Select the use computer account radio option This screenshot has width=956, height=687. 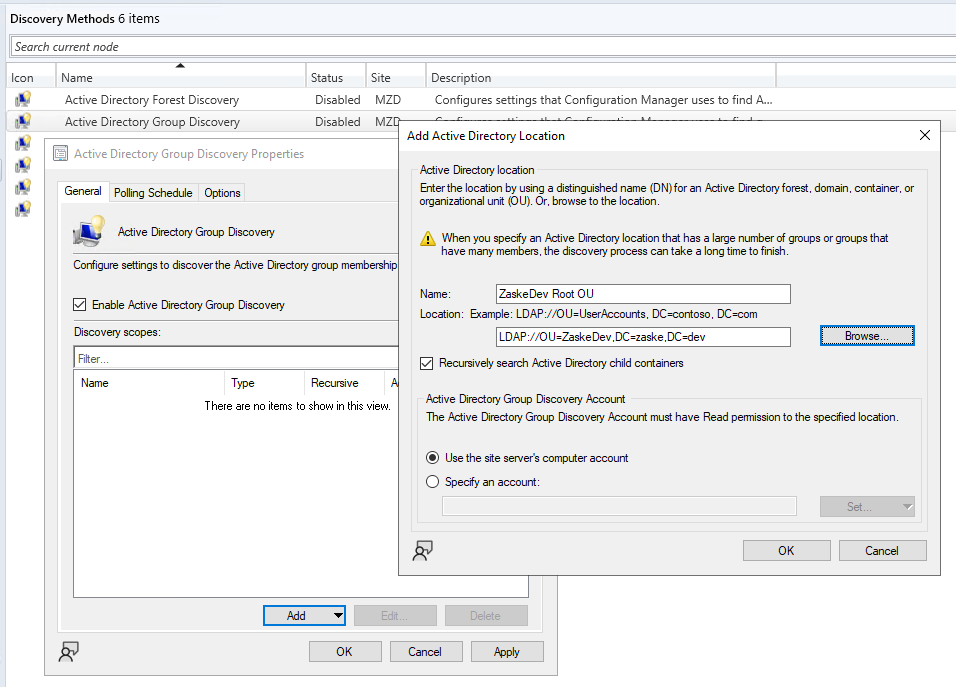point(431,457)
